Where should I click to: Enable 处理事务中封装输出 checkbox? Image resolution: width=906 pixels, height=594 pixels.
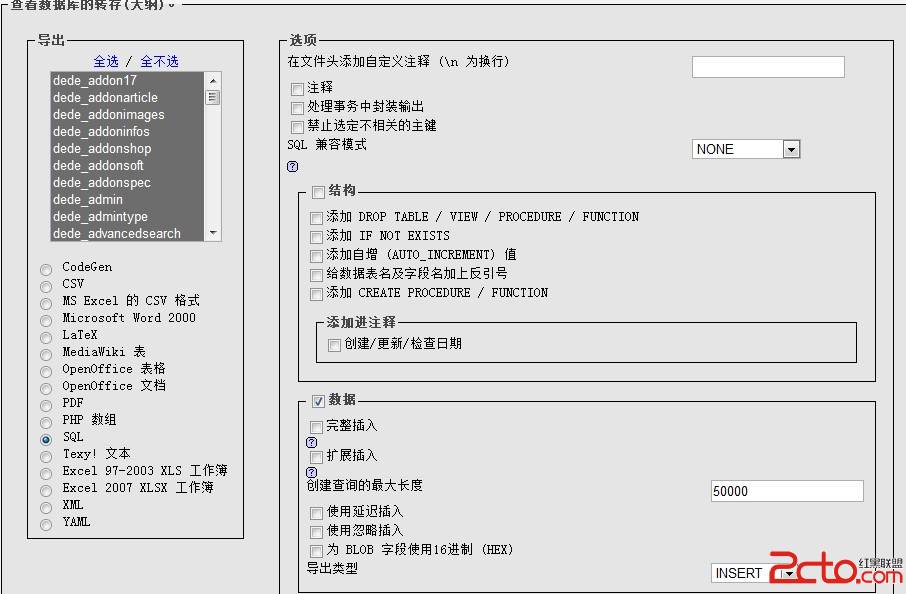(298, 108)
